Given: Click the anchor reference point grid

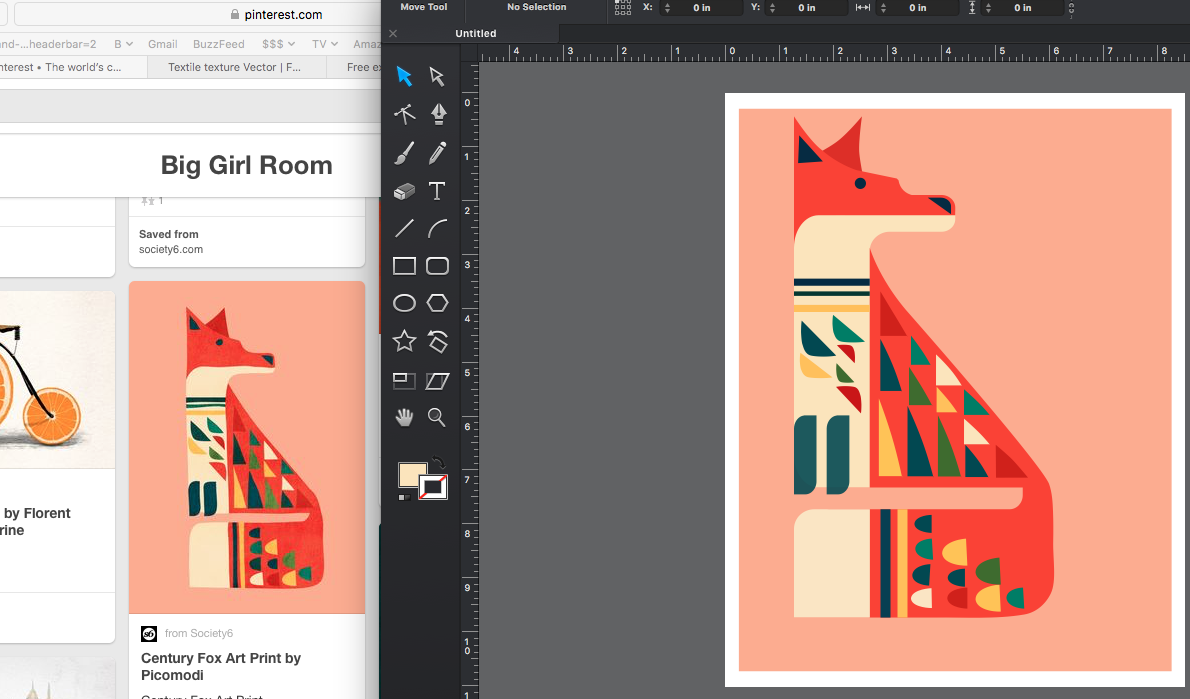Looking at the screenshot, I should click(623, 8).
